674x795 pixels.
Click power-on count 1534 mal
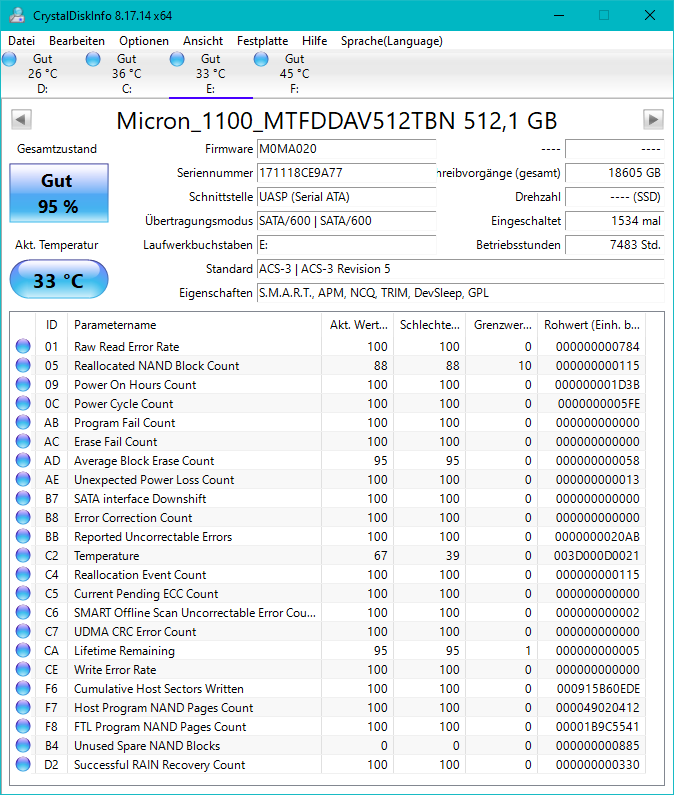[615, 221]
